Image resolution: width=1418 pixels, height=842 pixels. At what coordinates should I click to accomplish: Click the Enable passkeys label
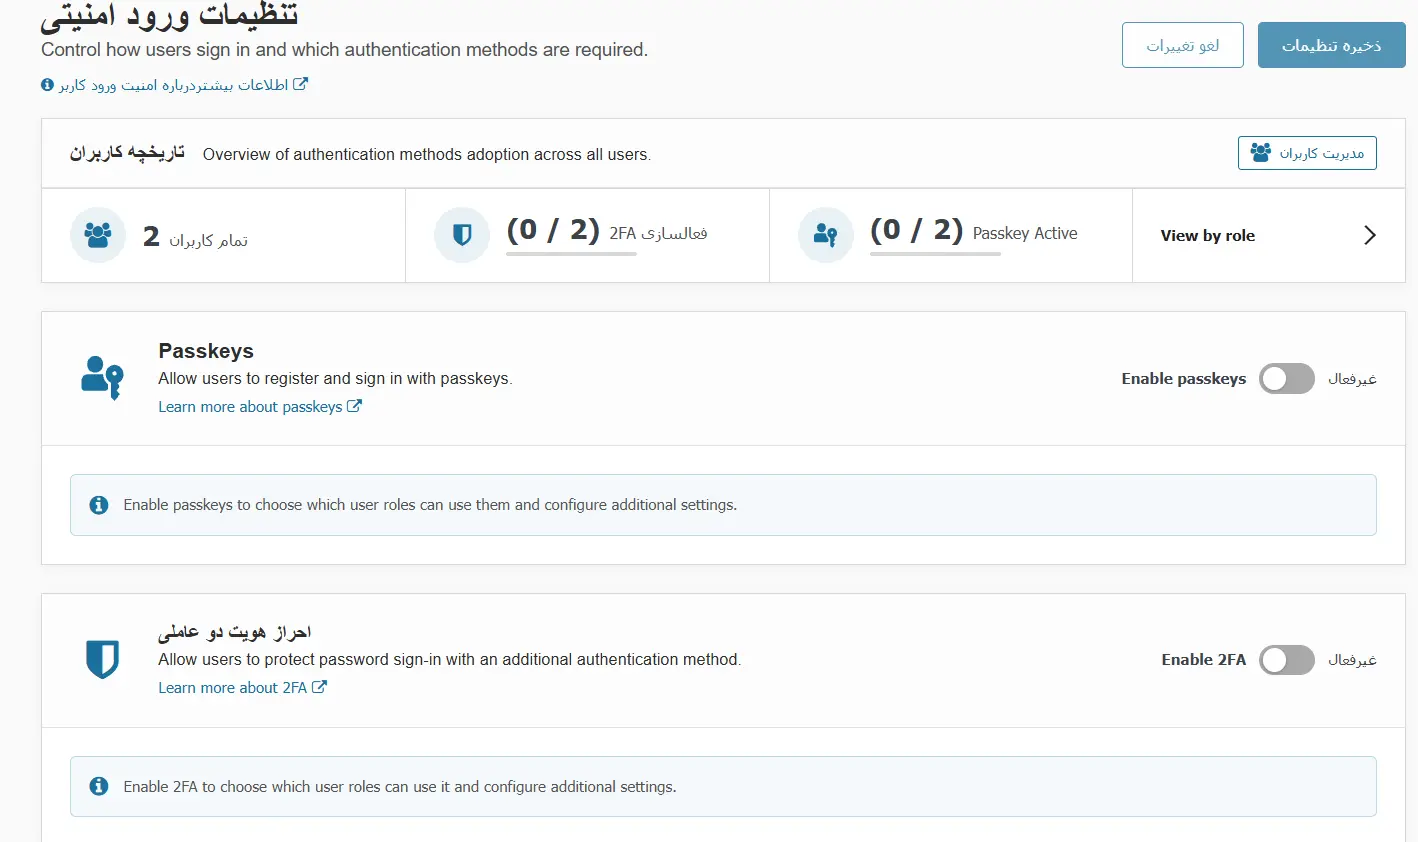click(x=1184, y=379)
